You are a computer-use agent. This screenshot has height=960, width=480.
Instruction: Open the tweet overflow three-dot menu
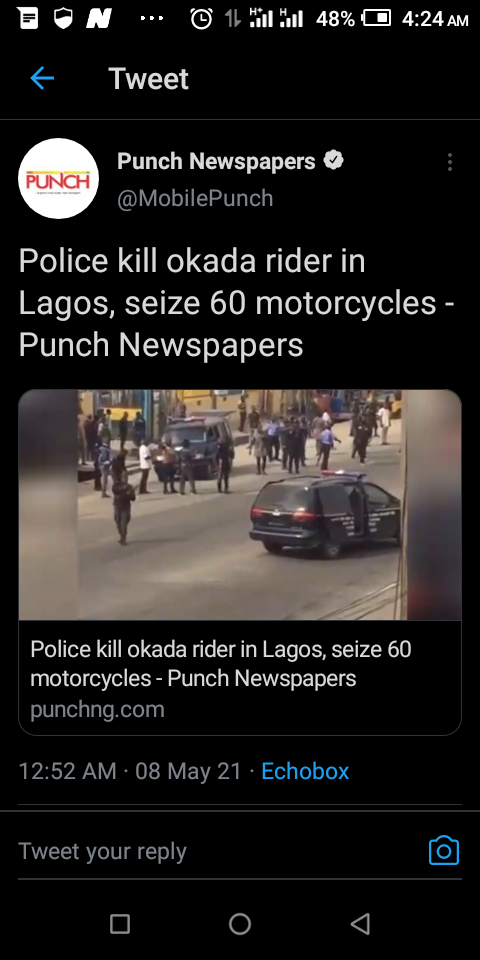click(x=450, y=162)
